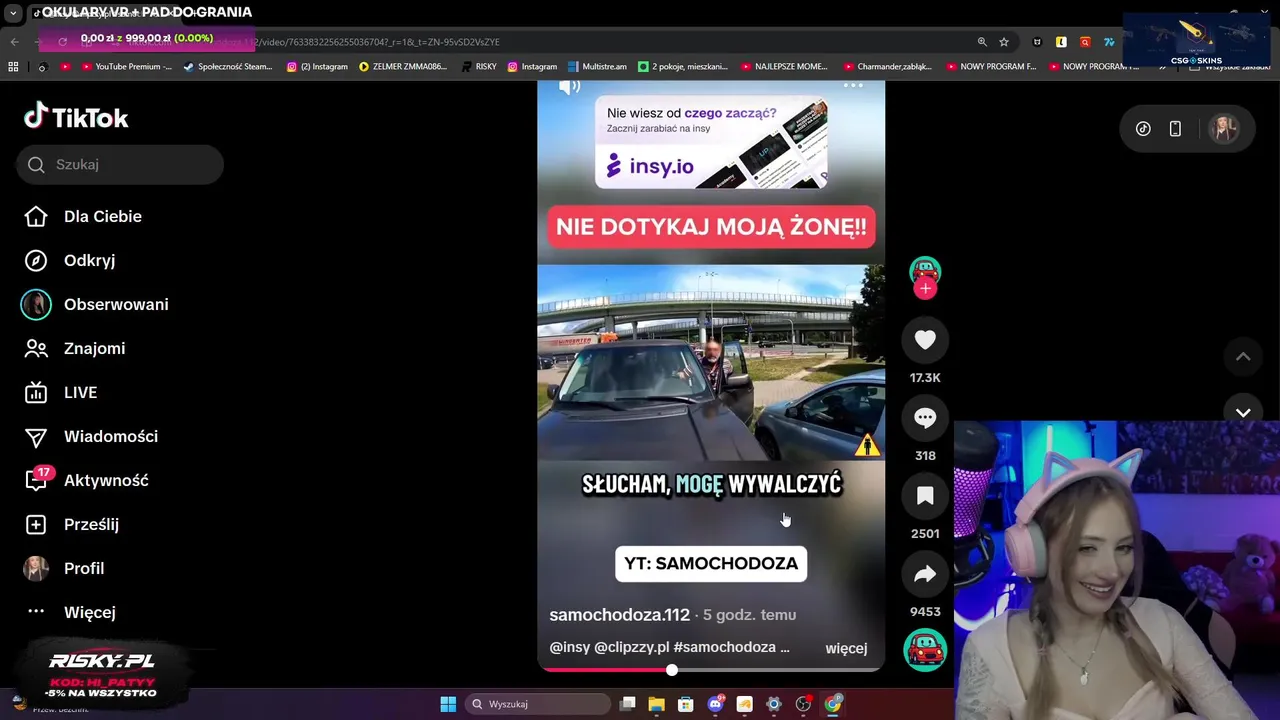
Task: Go back with browser back arrow
Action: (14, 42)
